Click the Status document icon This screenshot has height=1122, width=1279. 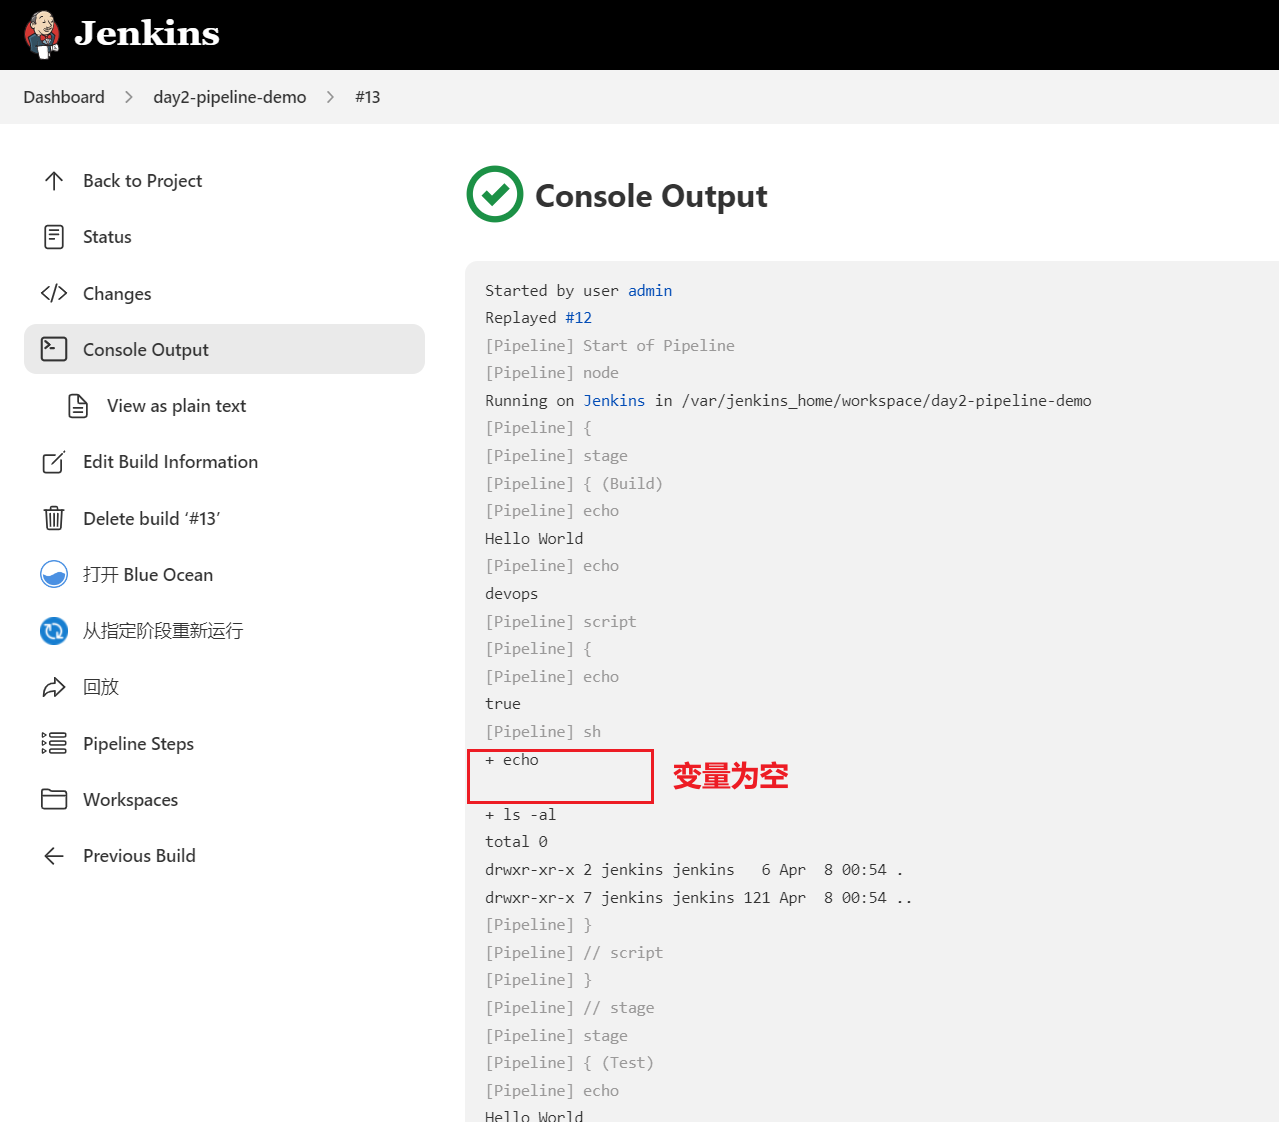coord(54,237)
